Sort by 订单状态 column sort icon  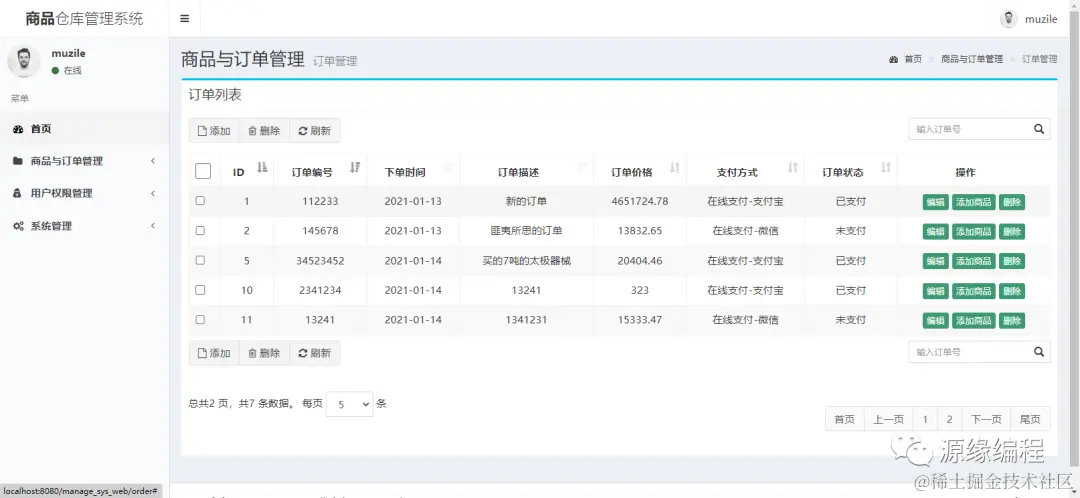[x=886, y=167]
